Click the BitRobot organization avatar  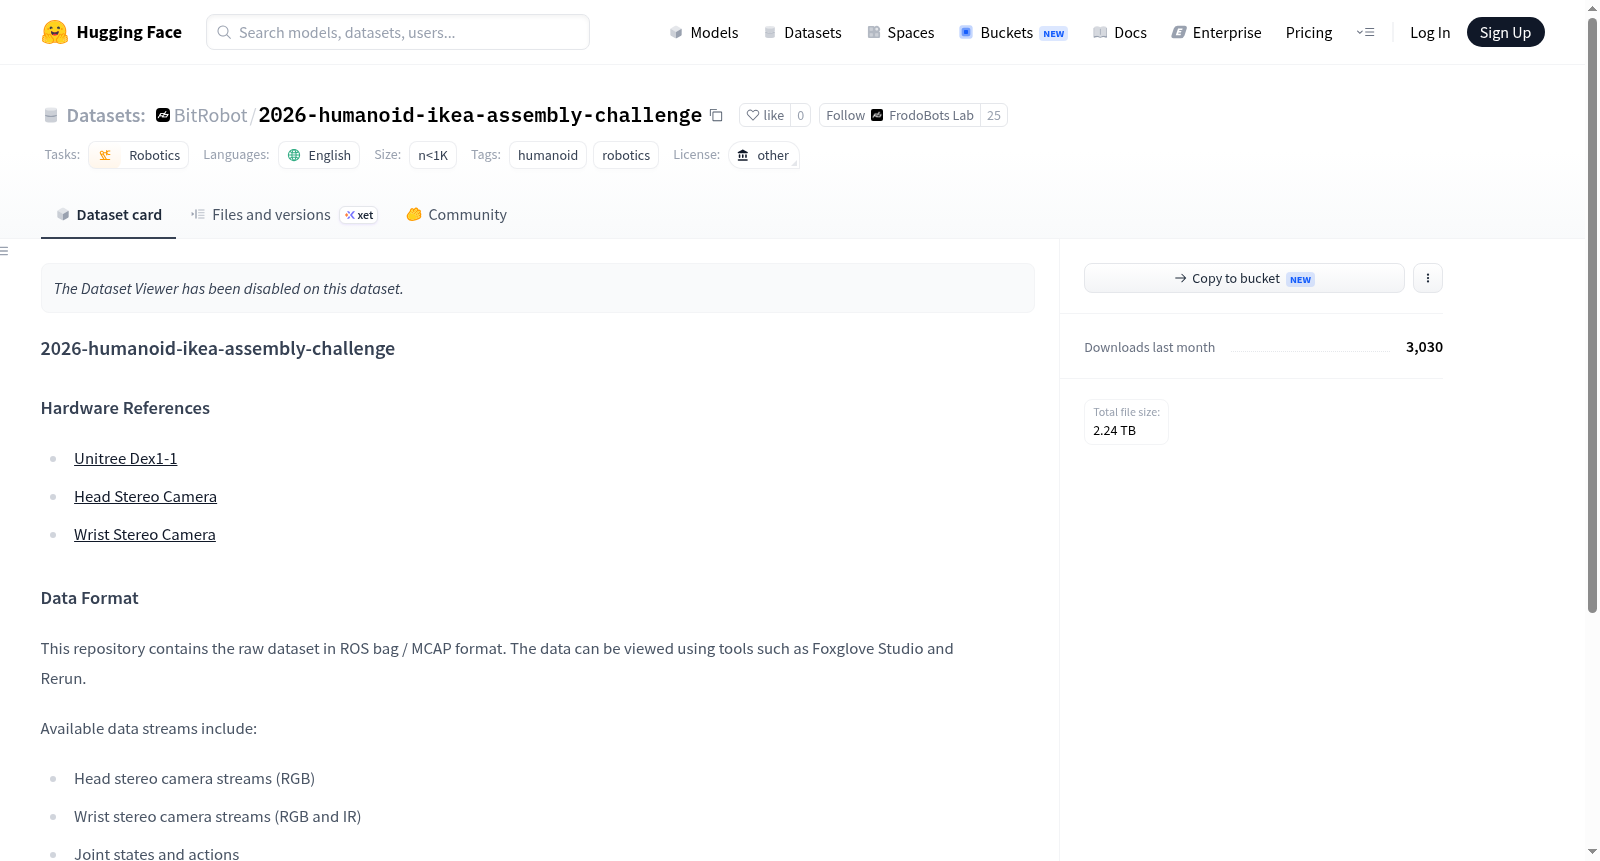tap(163, 115)
